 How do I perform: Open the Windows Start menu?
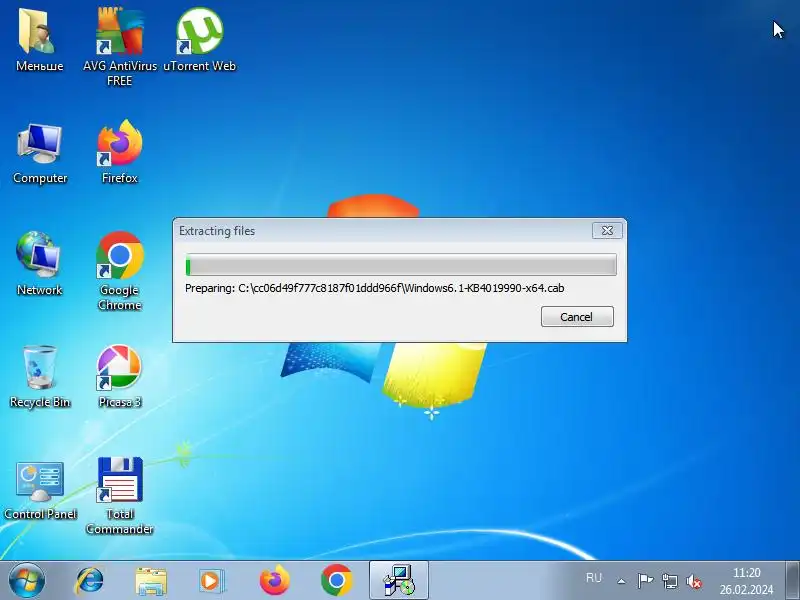pos(27,581)
